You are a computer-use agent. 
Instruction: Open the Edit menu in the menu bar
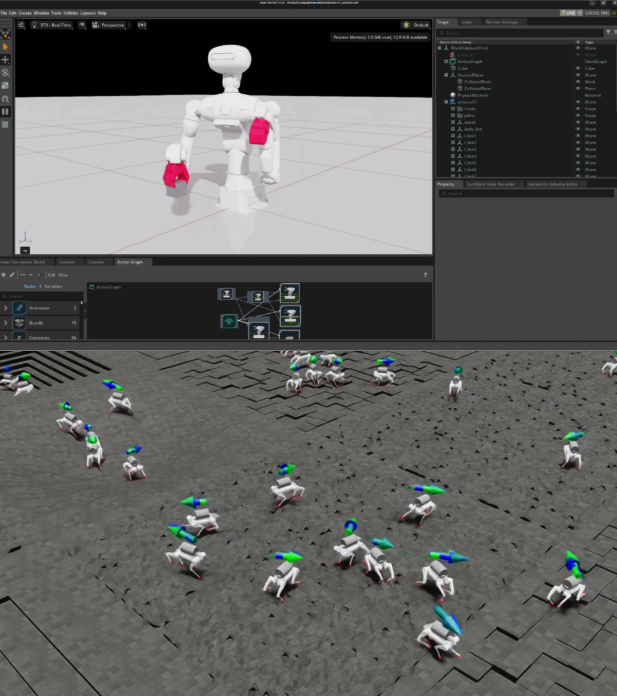click(x=12, y=13)
